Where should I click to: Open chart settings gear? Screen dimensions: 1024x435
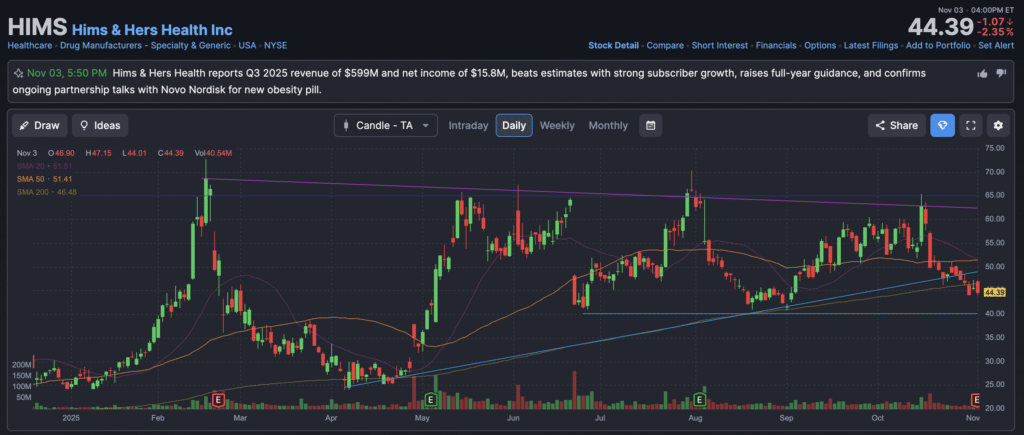(x=997, y=125)
